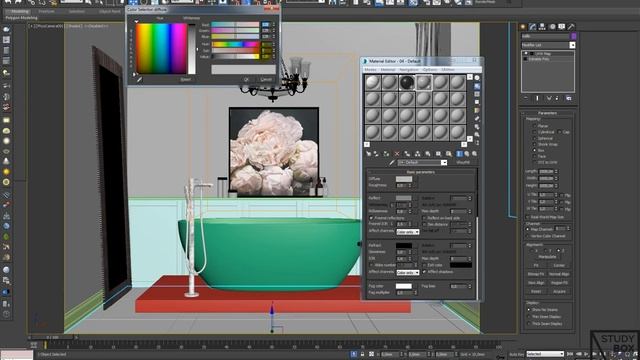Adjust the Value slider in Color Selector
The image size is (640, 360).
coord(235,57)
